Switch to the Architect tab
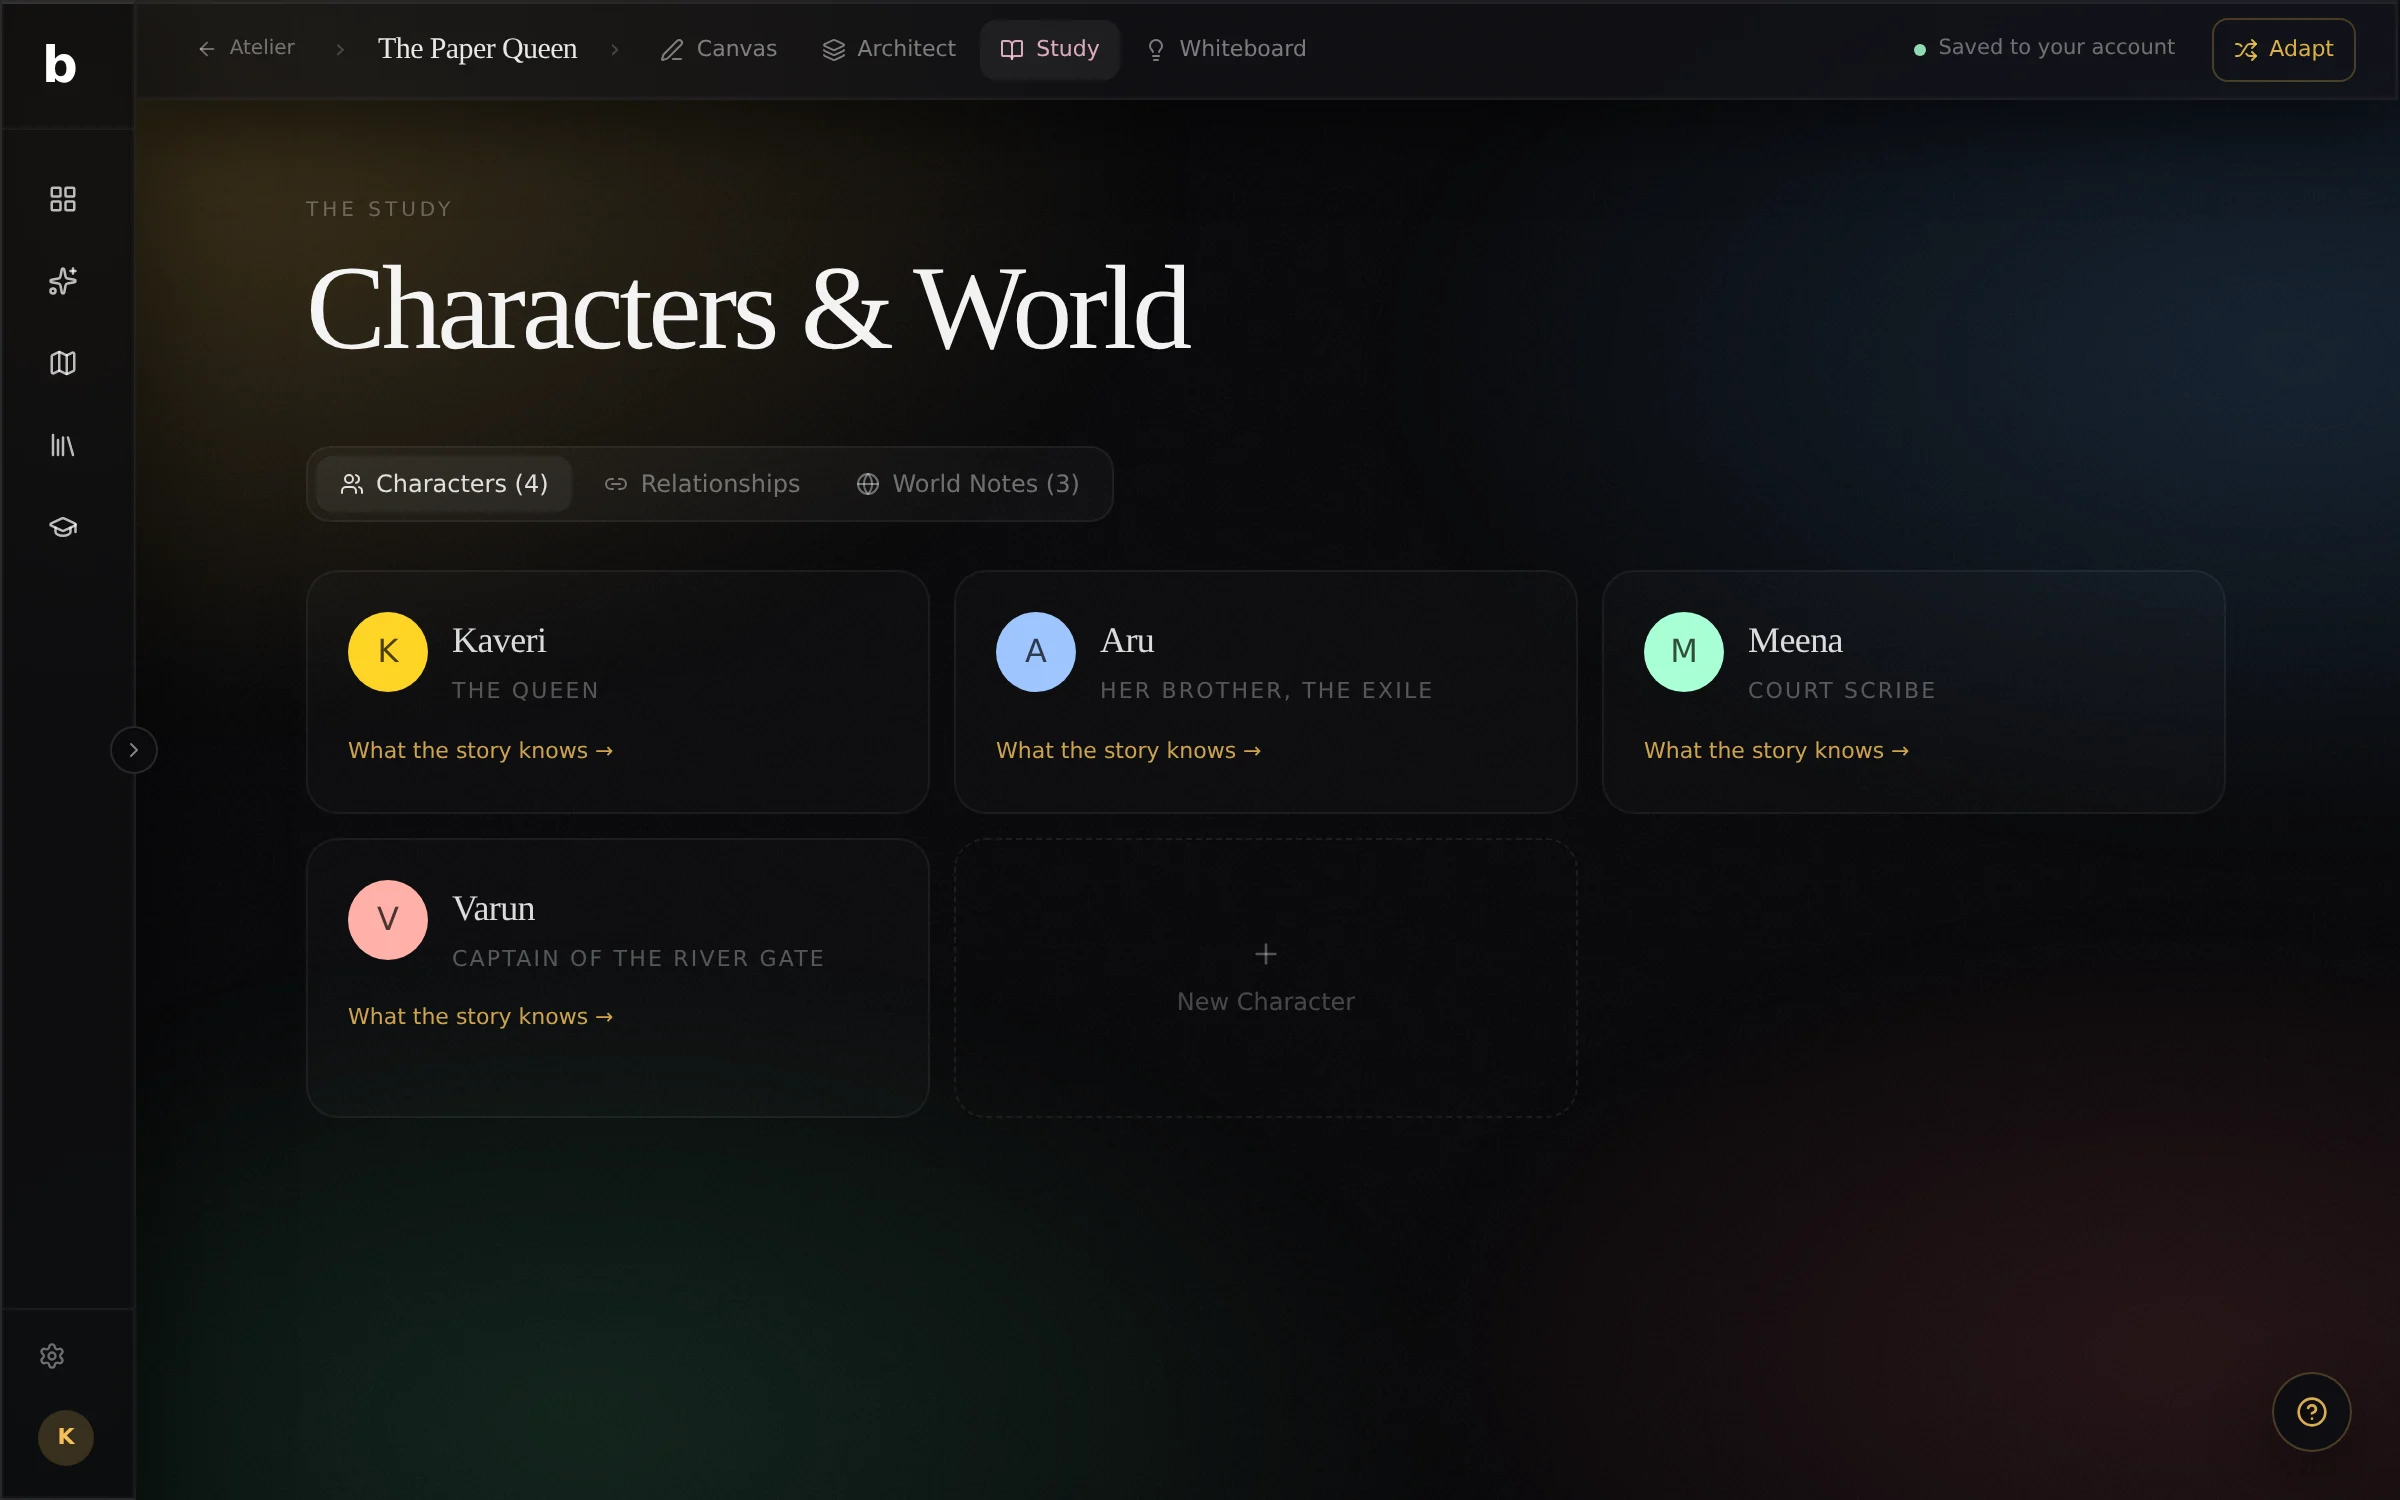 [889, 49]
